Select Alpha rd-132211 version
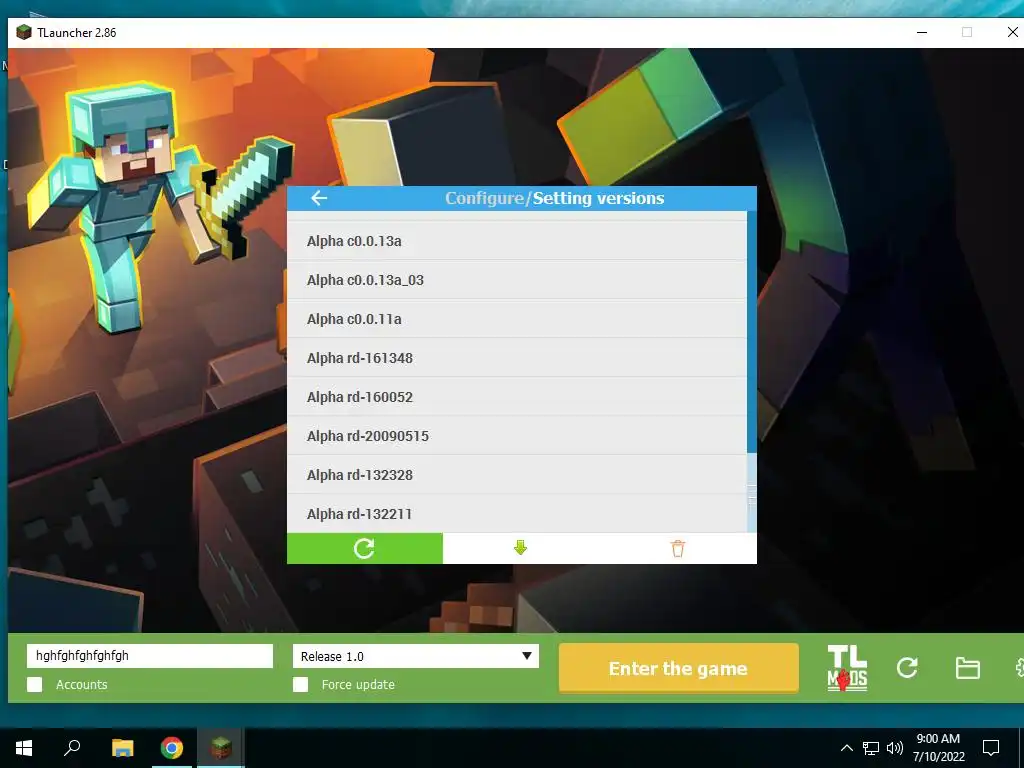This screenshot has height=768, width=1024. click(517, 513)
